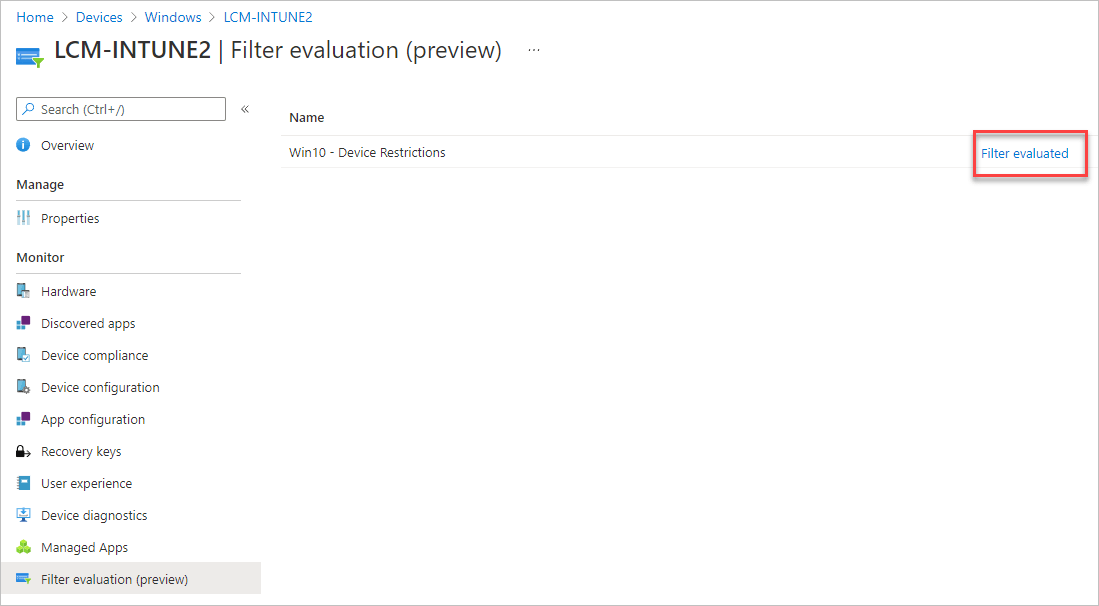Click the Name column header
Image resolution: width=1099 pixels, height=606 pixels.
point(306,117)
